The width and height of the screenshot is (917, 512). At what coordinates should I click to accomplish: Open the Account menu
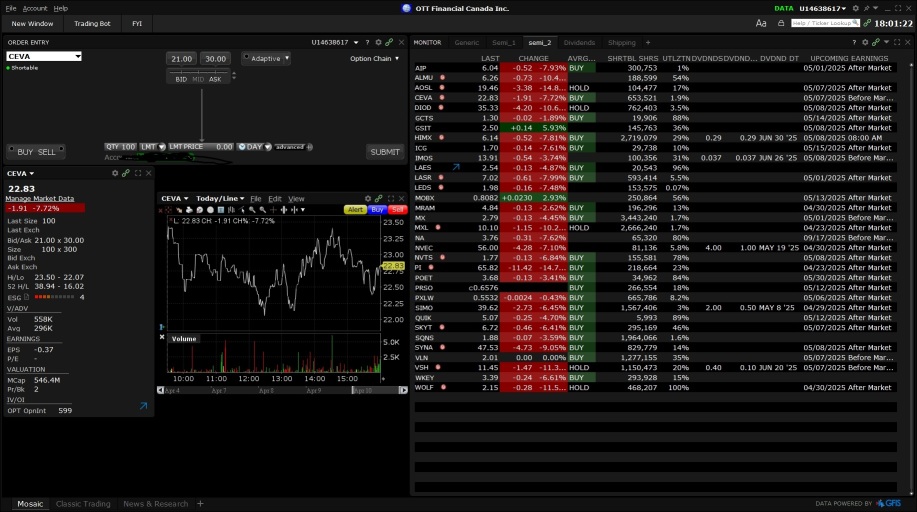pos(35,8)
